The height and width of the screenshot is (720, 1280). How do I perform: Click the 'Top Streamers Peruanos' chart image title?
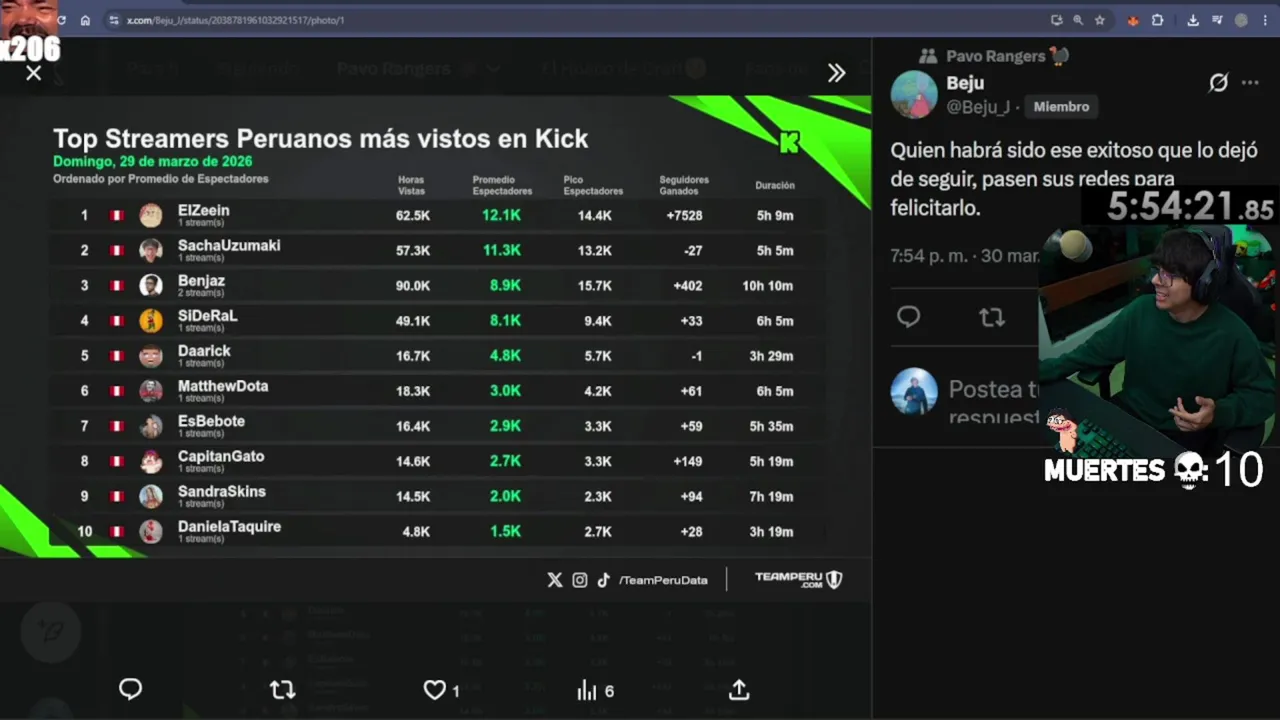pyautogui.click(x=320, y=139)
